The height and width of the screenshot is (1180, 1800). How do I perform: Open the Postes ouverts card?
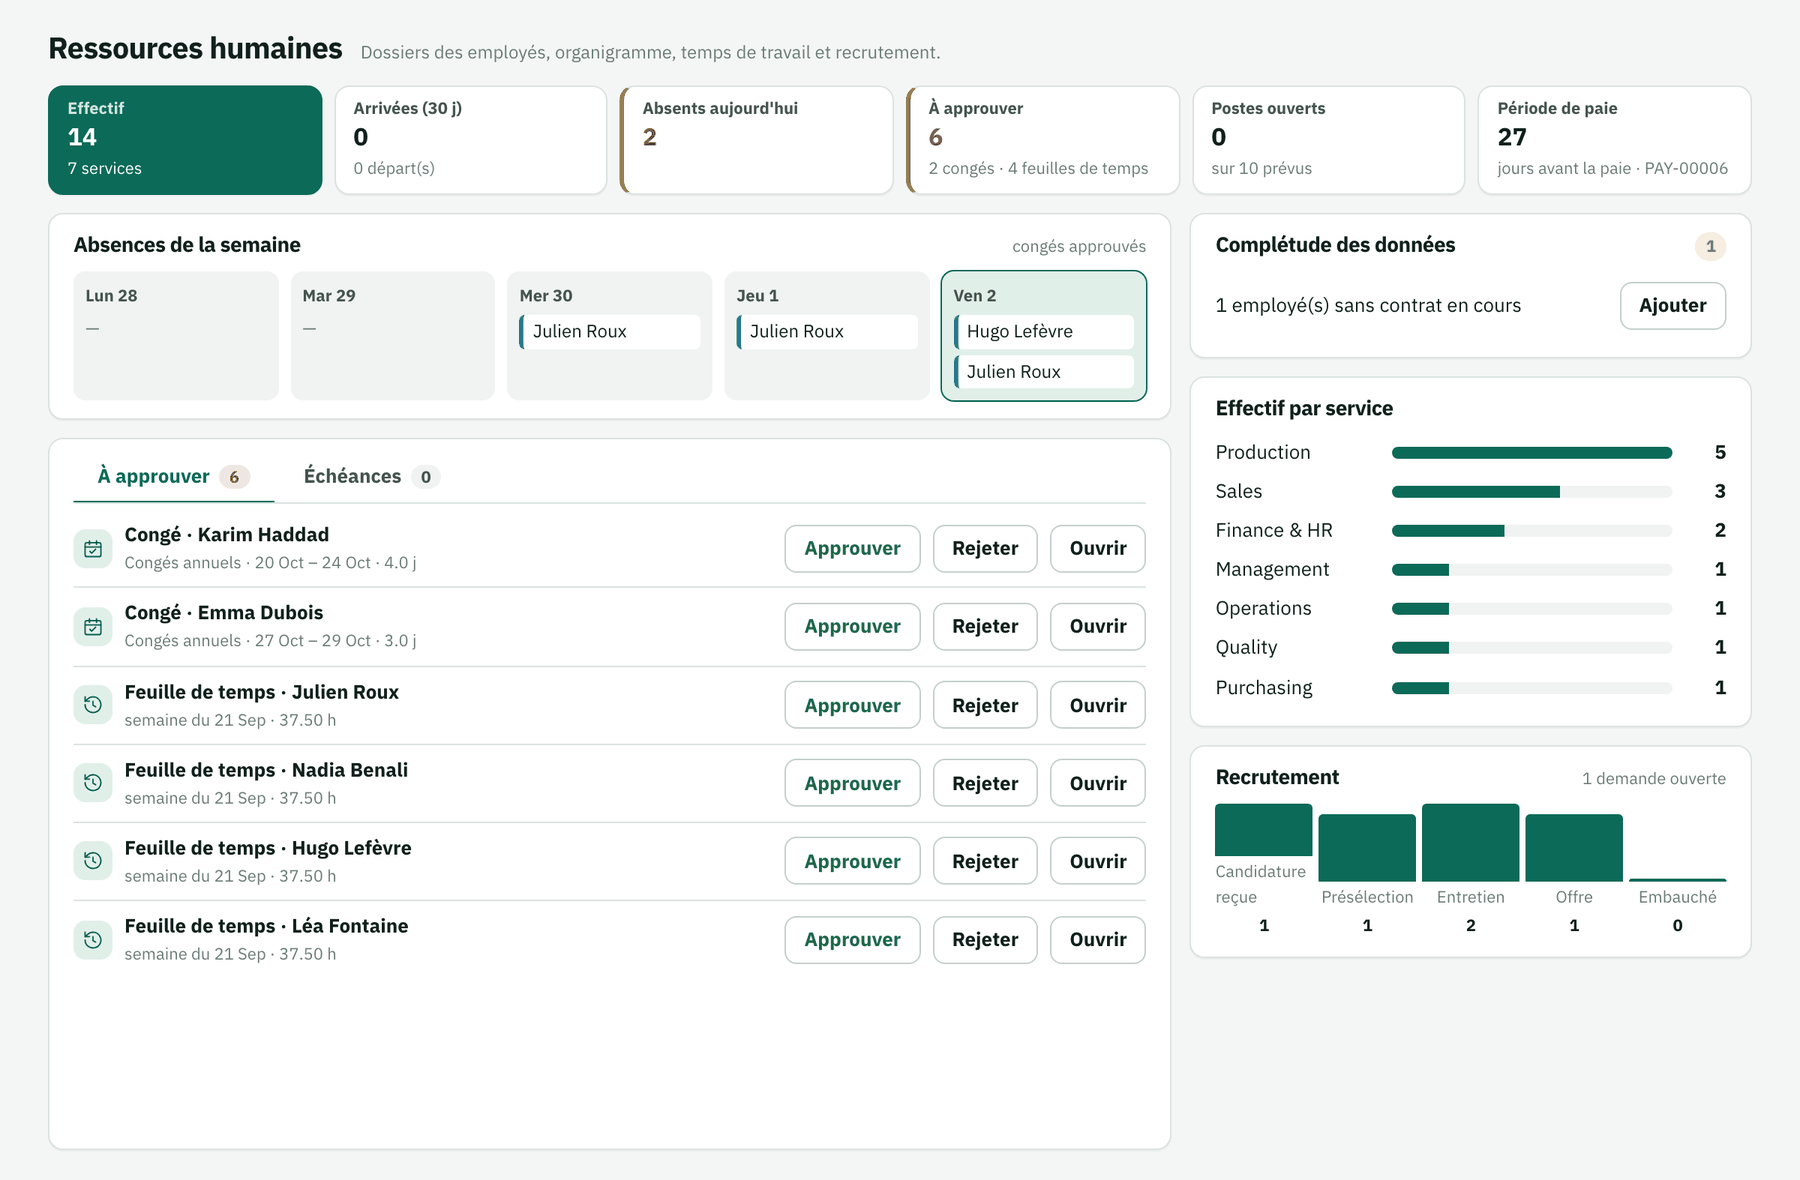coord(1329,140)
